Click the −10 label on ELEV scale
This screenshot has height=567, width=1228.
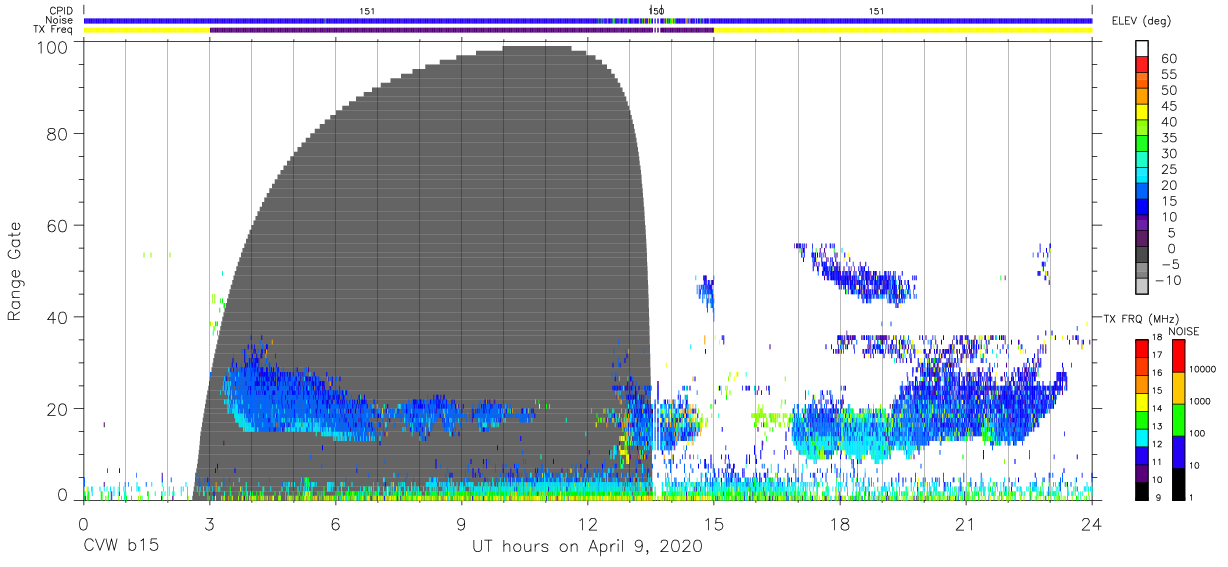coord(1167,280)
